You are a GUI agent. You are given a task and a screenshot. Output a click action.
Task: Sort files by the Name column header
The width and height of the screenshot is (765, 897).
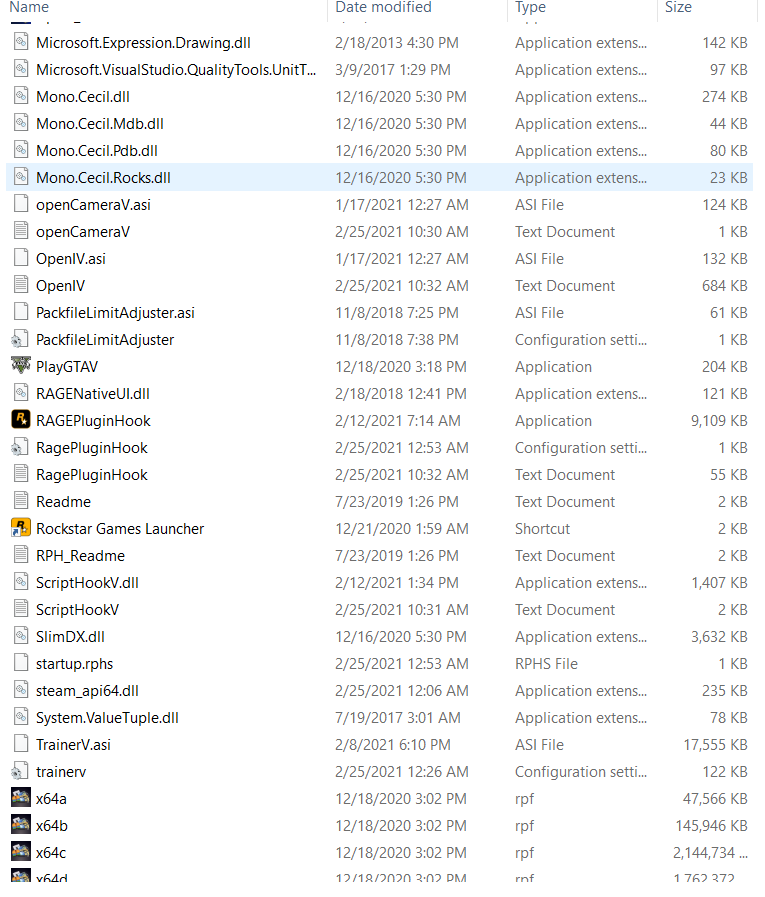[x=29, y=7]
